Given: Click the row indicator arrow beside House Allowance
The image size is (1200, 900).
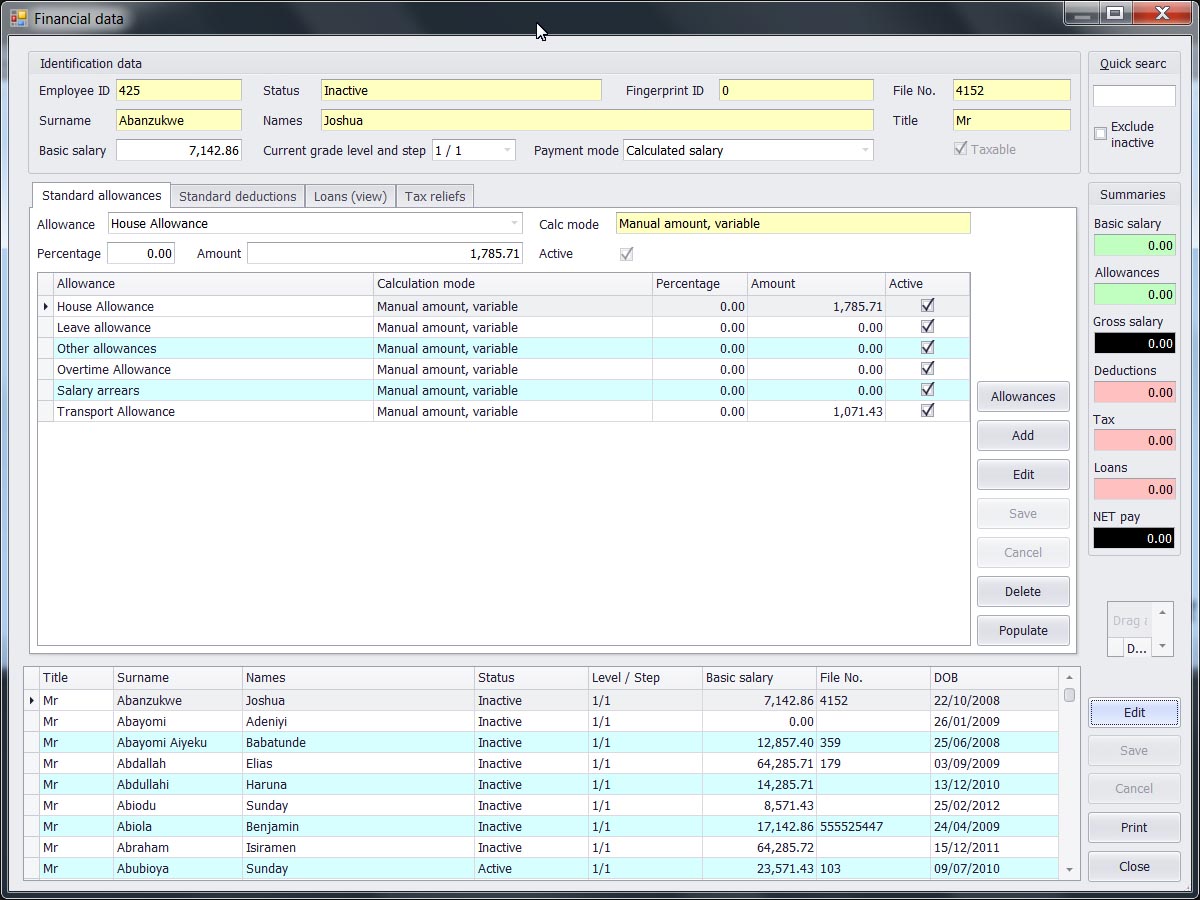Looking at the screenshot, I should click(x=46, y=307).
